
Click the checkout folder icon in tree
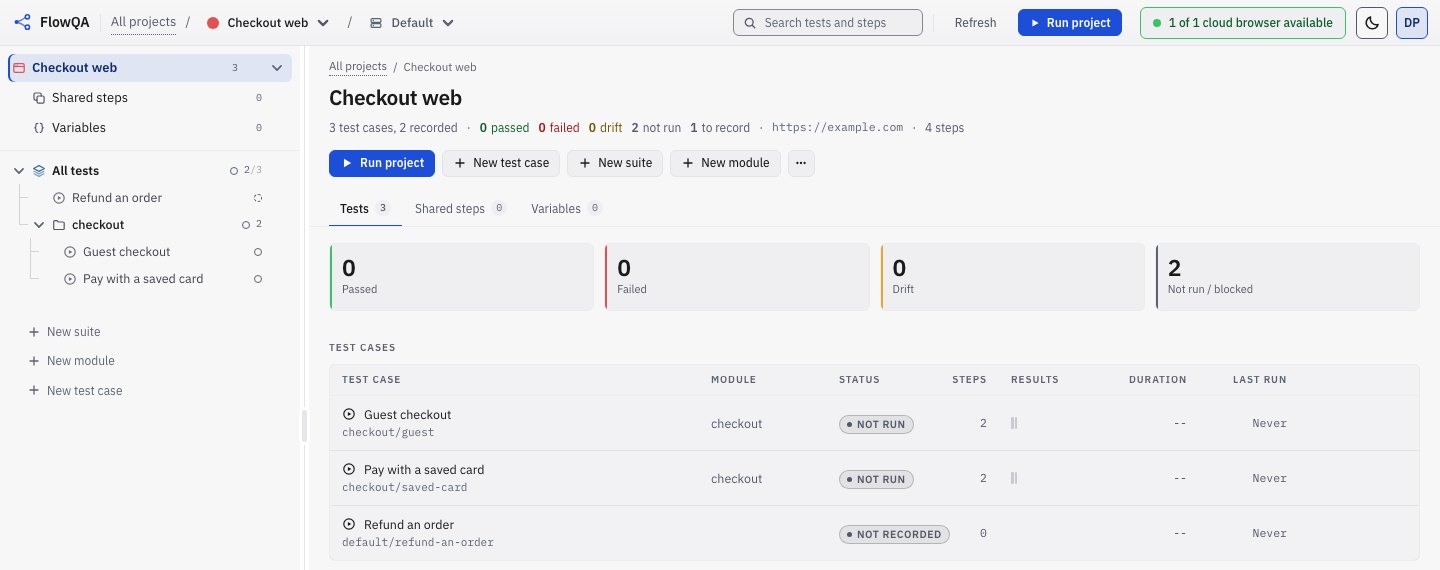click(59, 225)
